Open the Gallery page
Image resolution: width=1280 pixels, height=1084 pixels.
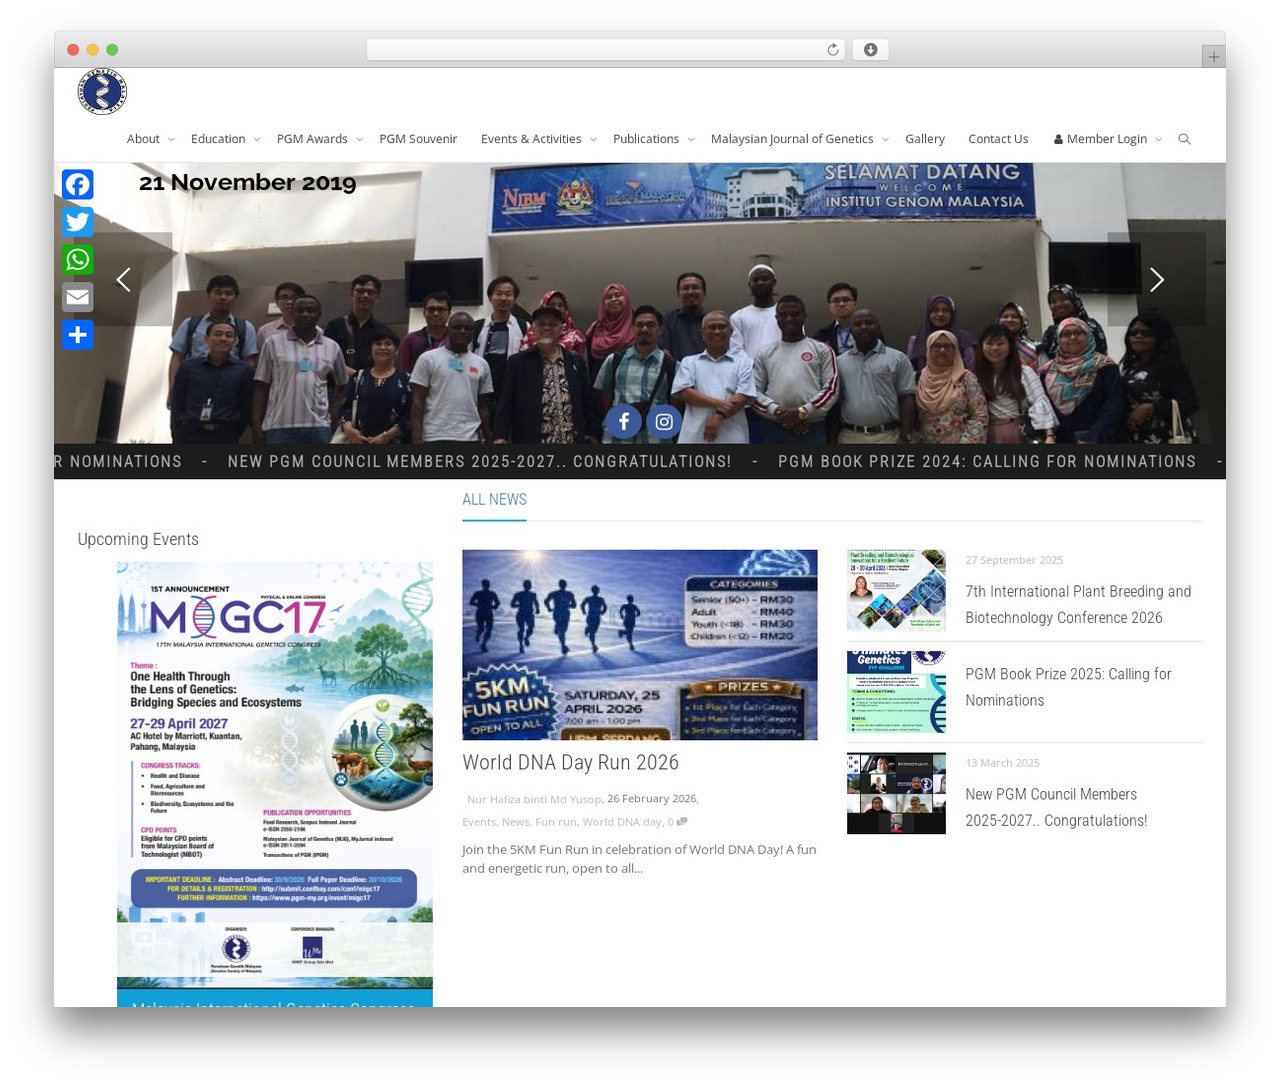point(925,139)
